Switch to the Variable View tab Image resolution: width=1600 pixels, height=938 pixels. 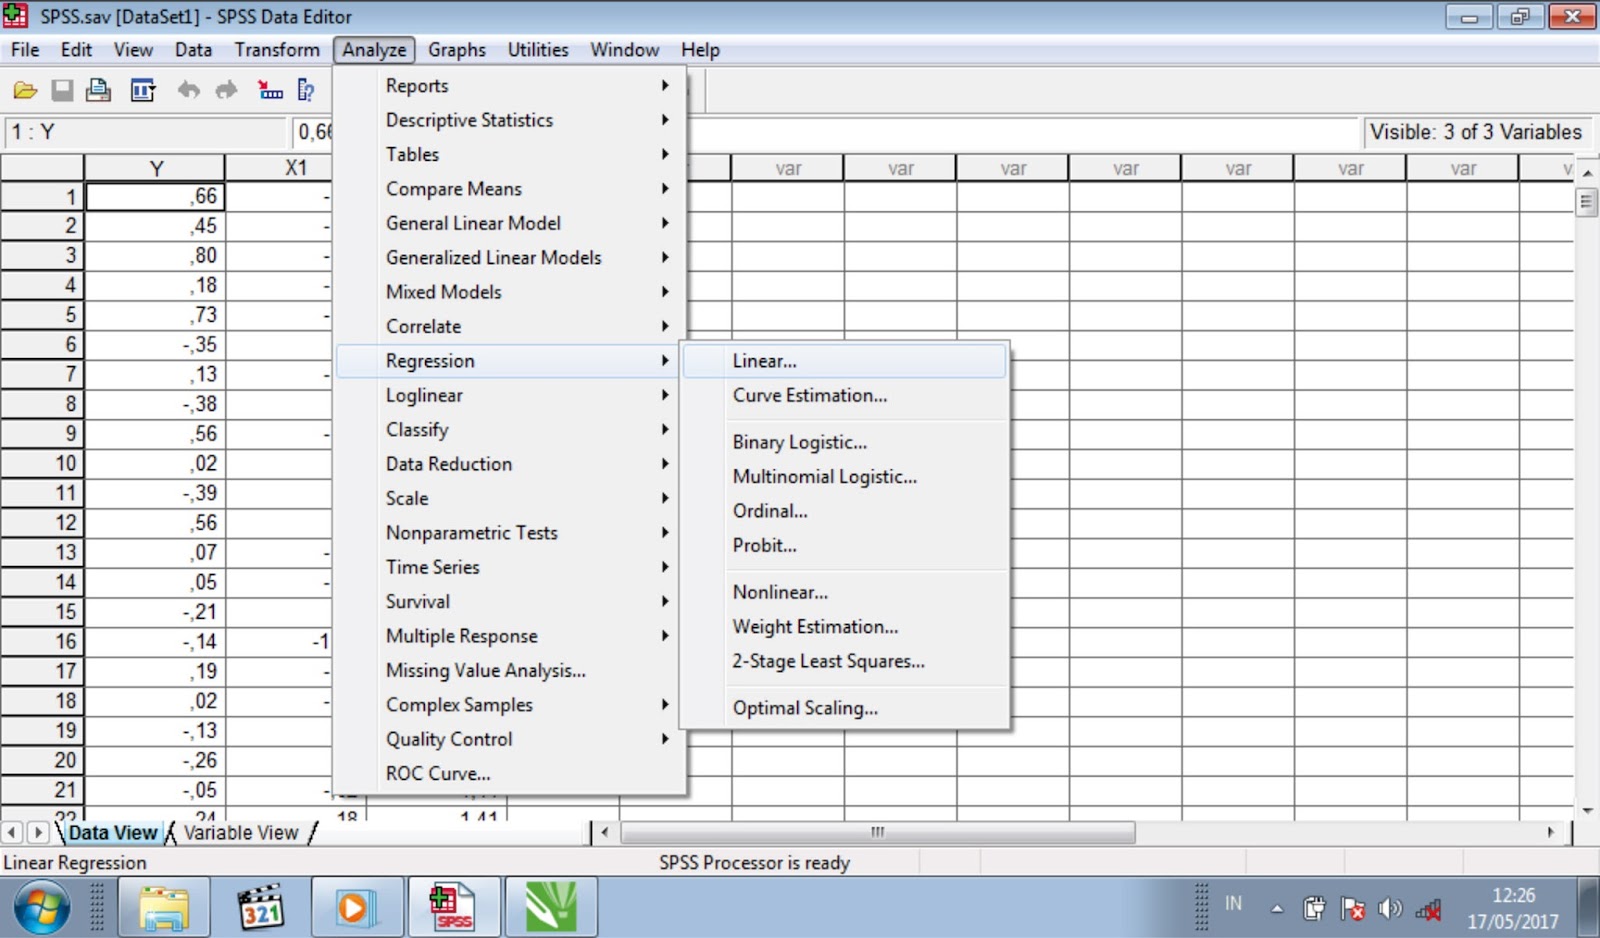tap(241, 833)
